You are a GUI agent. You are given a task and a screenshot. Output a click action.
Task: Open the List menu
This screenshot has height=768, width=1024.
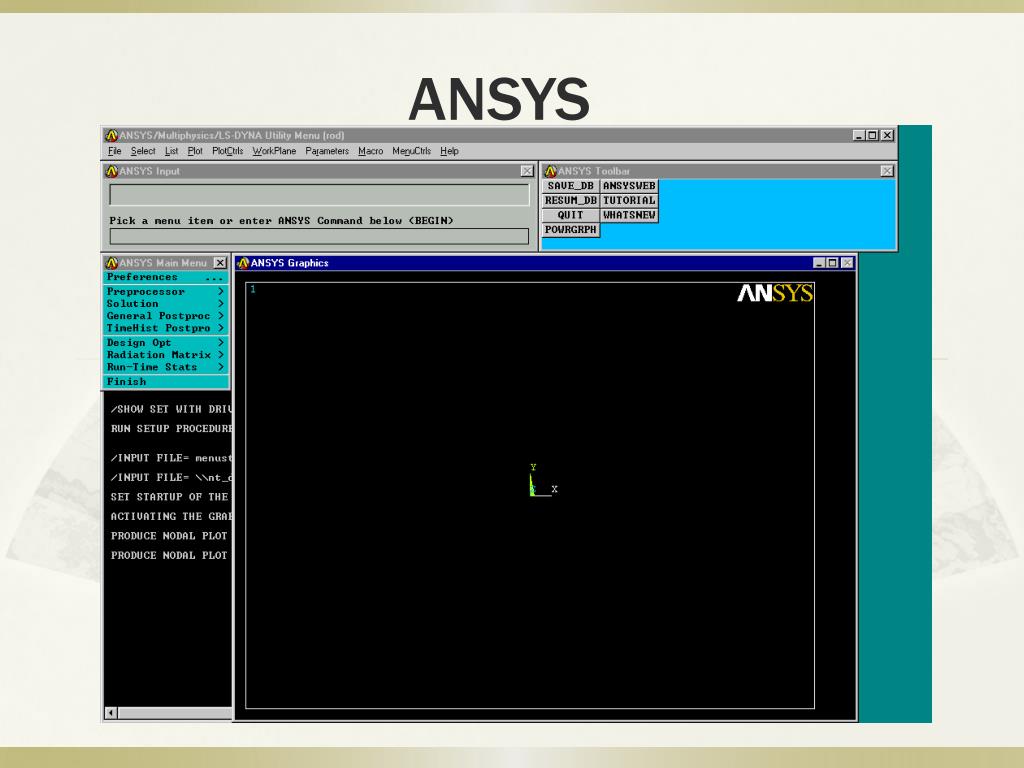(171, 151)
